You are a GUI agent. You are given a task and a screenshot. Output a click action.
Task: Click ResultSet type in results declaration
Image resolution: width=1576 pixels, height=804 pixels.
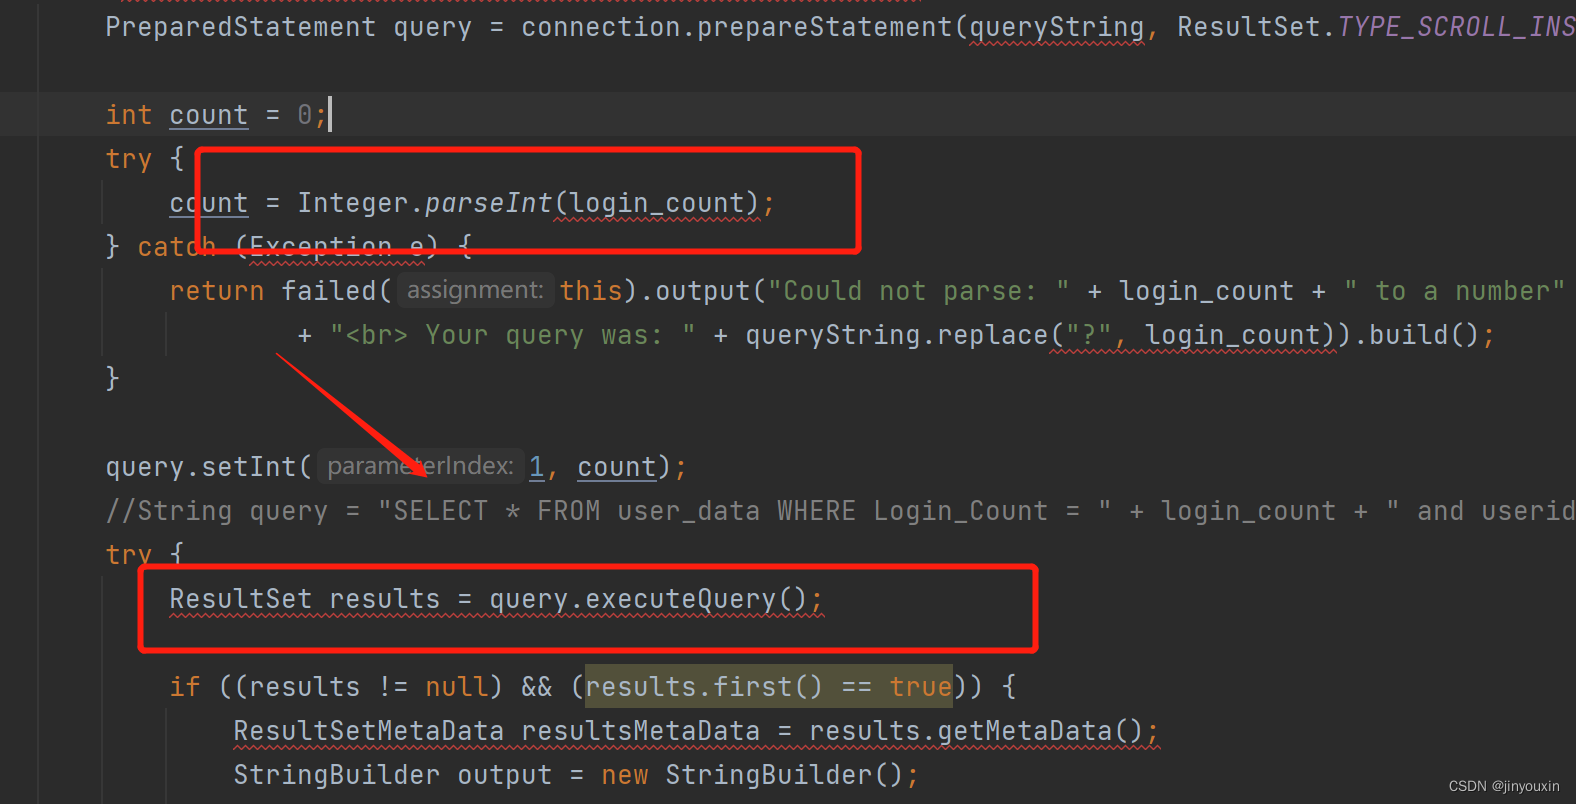[241, 599]
